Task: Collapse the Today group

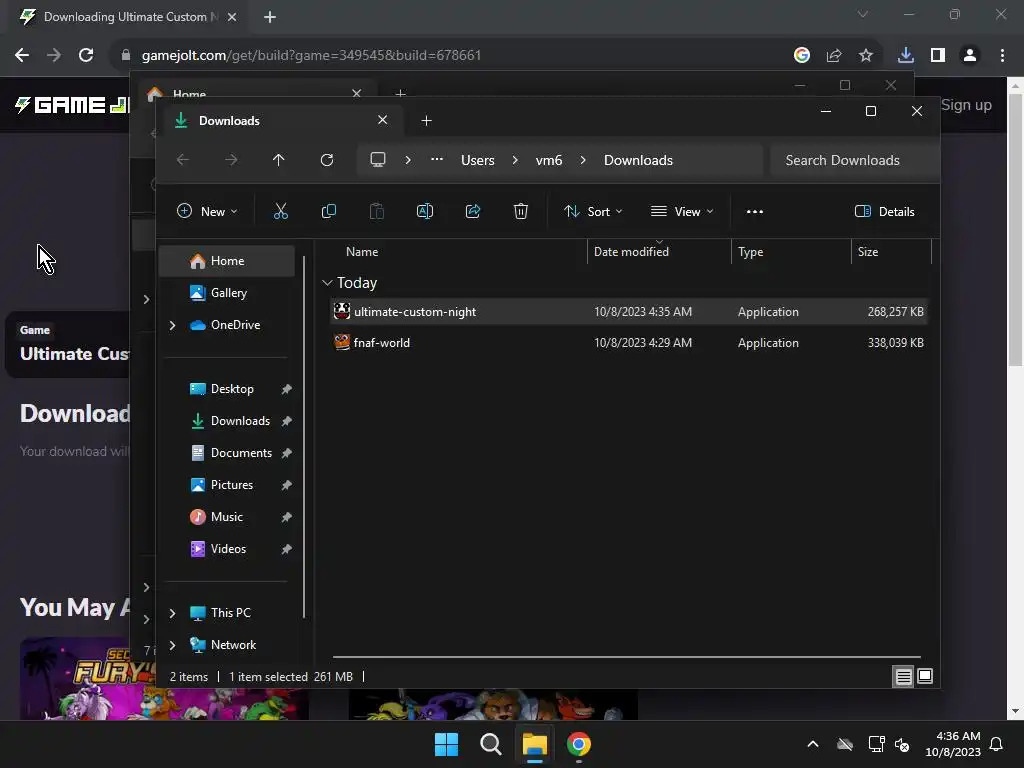Action: coord(327,283)
